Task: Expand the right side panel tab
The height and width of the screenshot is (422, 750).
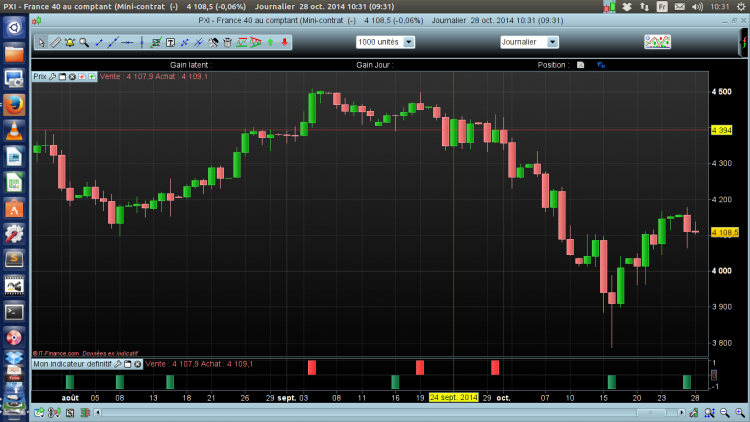Action: point(744,43)
